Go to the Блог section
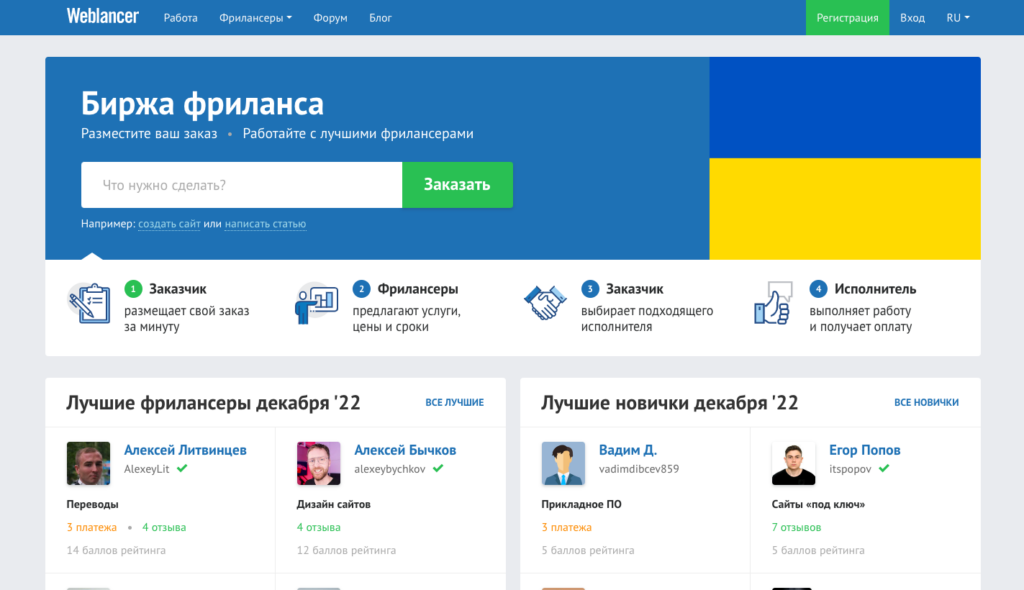 (x=380, y=18)
